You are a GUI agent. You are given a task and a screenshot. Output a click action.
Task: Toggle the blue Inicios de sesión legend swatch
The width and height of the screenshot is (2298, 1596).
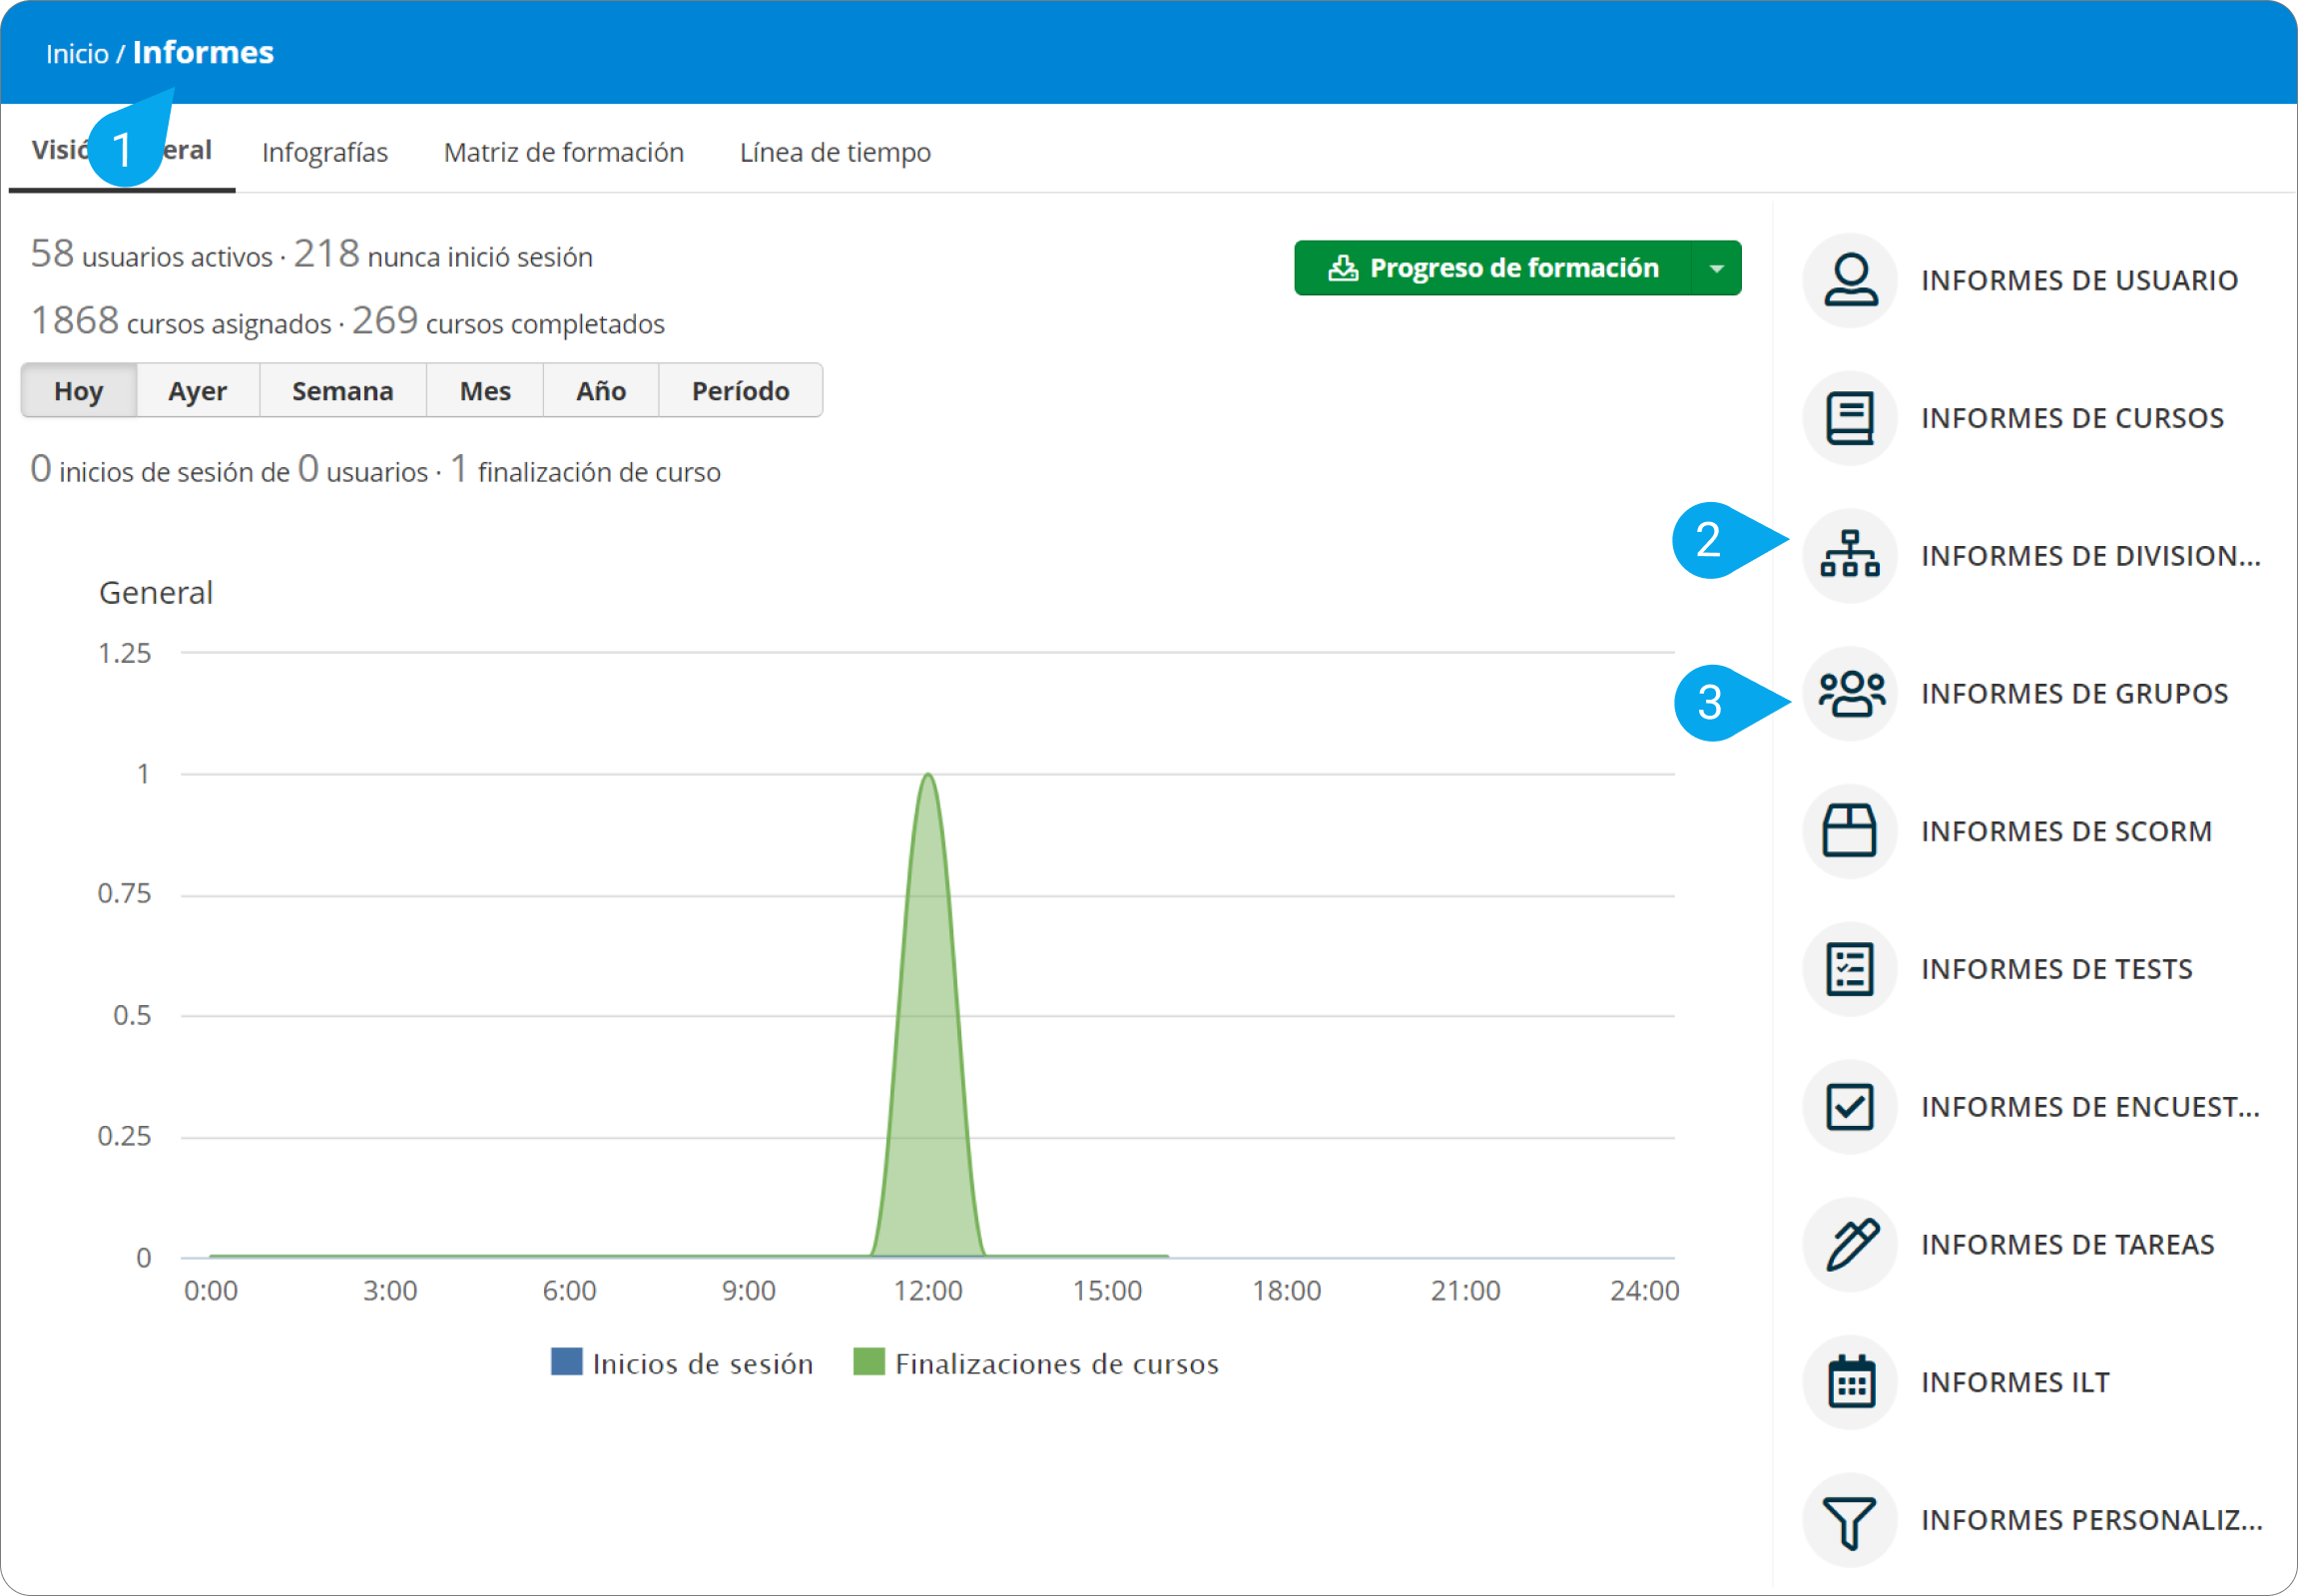(567, 1362)
